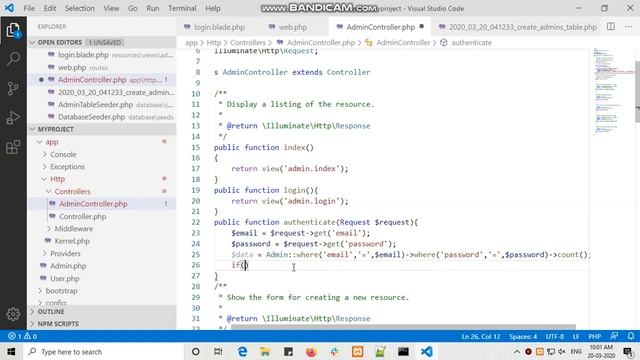Launch Microsoft Edge from taskbar
The image size is (640, 360).
tap(242, 351)
